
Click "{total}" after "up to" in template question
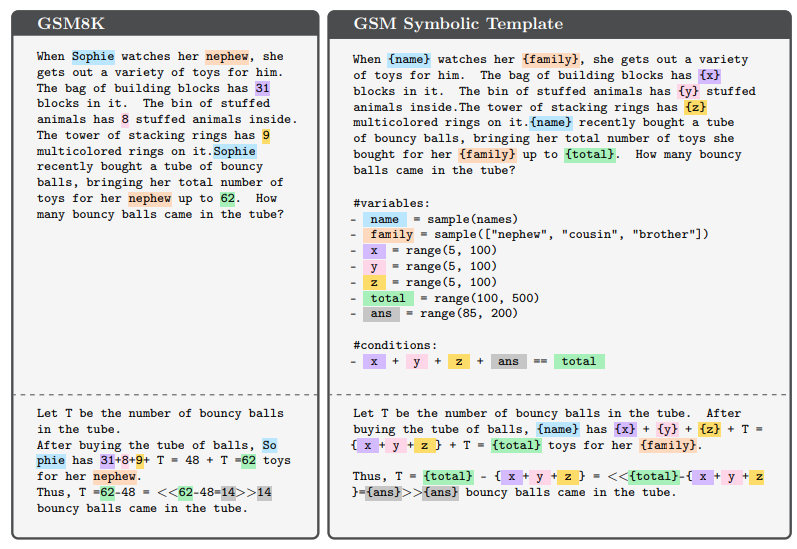[x=590, y=155]
